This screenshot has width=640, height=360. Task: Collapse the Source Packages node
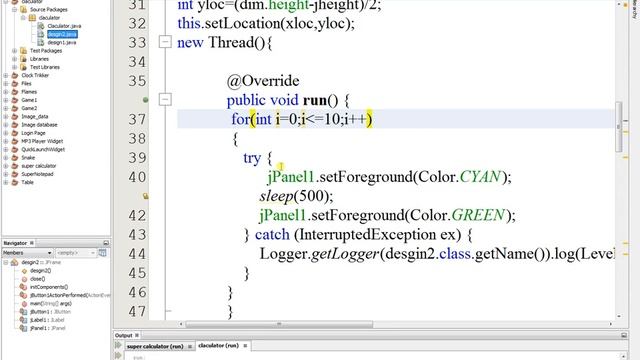(x=15, y=9)
